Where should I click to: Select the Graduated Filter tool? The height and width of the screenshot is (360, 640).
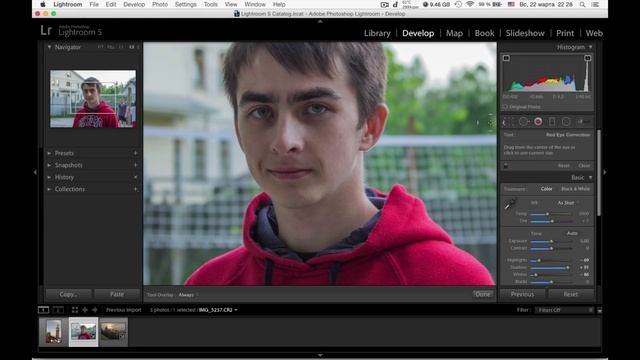coord(552,122)
